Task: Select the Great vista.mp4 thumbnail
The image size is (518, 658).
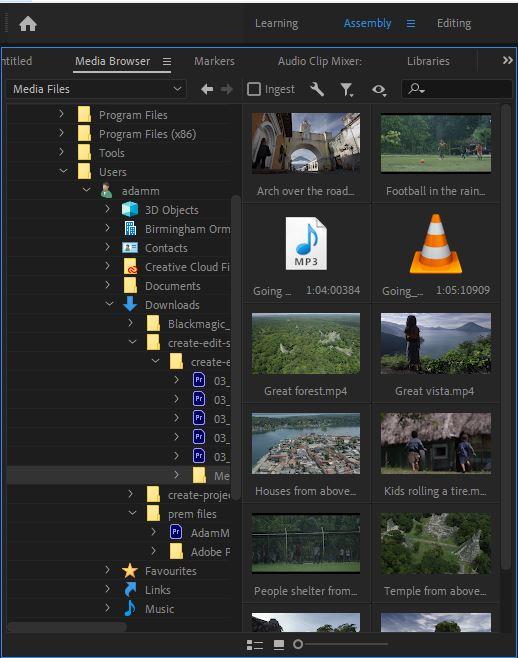Action: coord(436,343)
